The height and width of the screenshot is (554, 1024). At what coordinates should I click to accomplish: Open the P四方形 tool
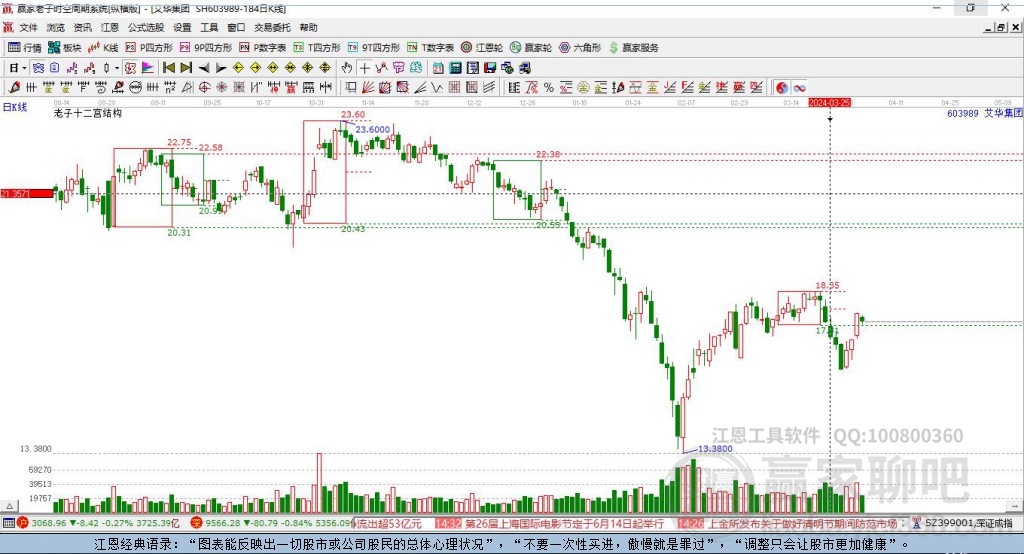pyautogui.click(x=149, y=48)
